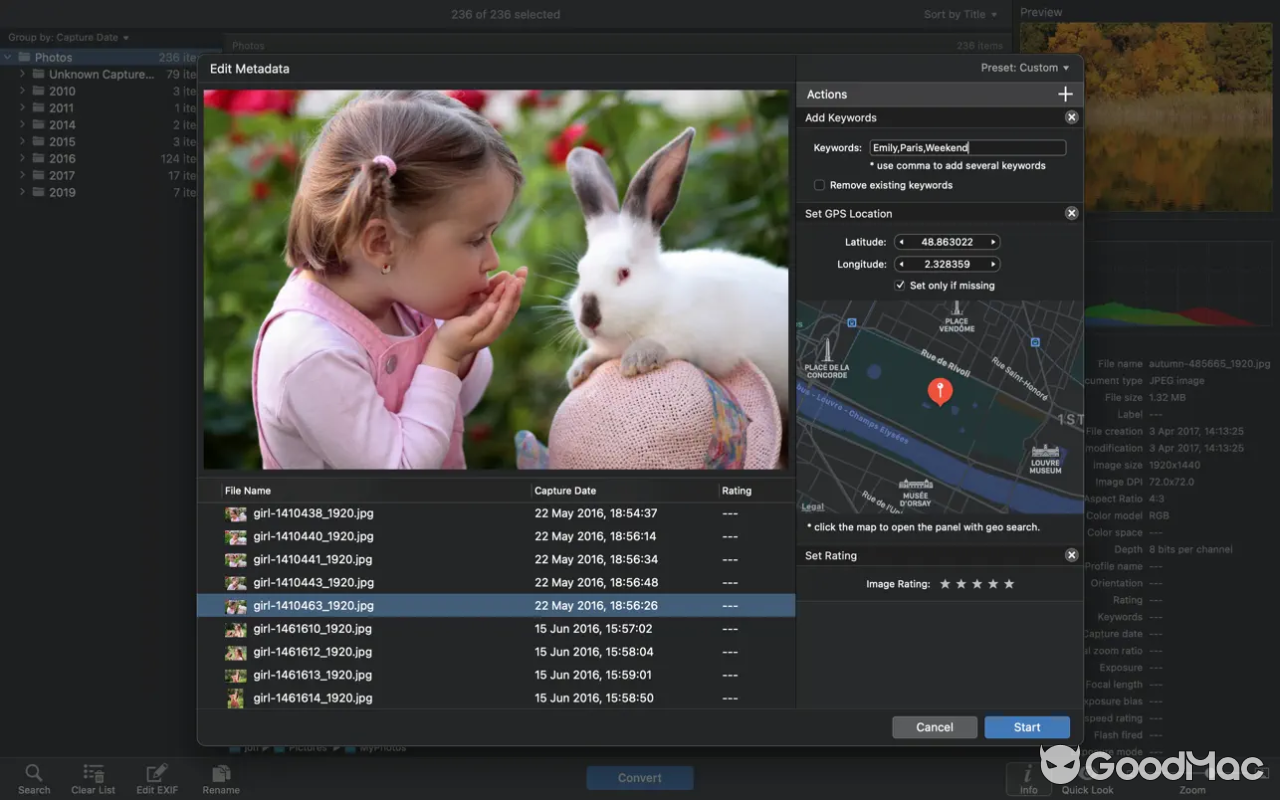Remove the Set GPS Location action
Image resolution: width=1280 pixels, height=800 pixels.
click(1071, 212)
